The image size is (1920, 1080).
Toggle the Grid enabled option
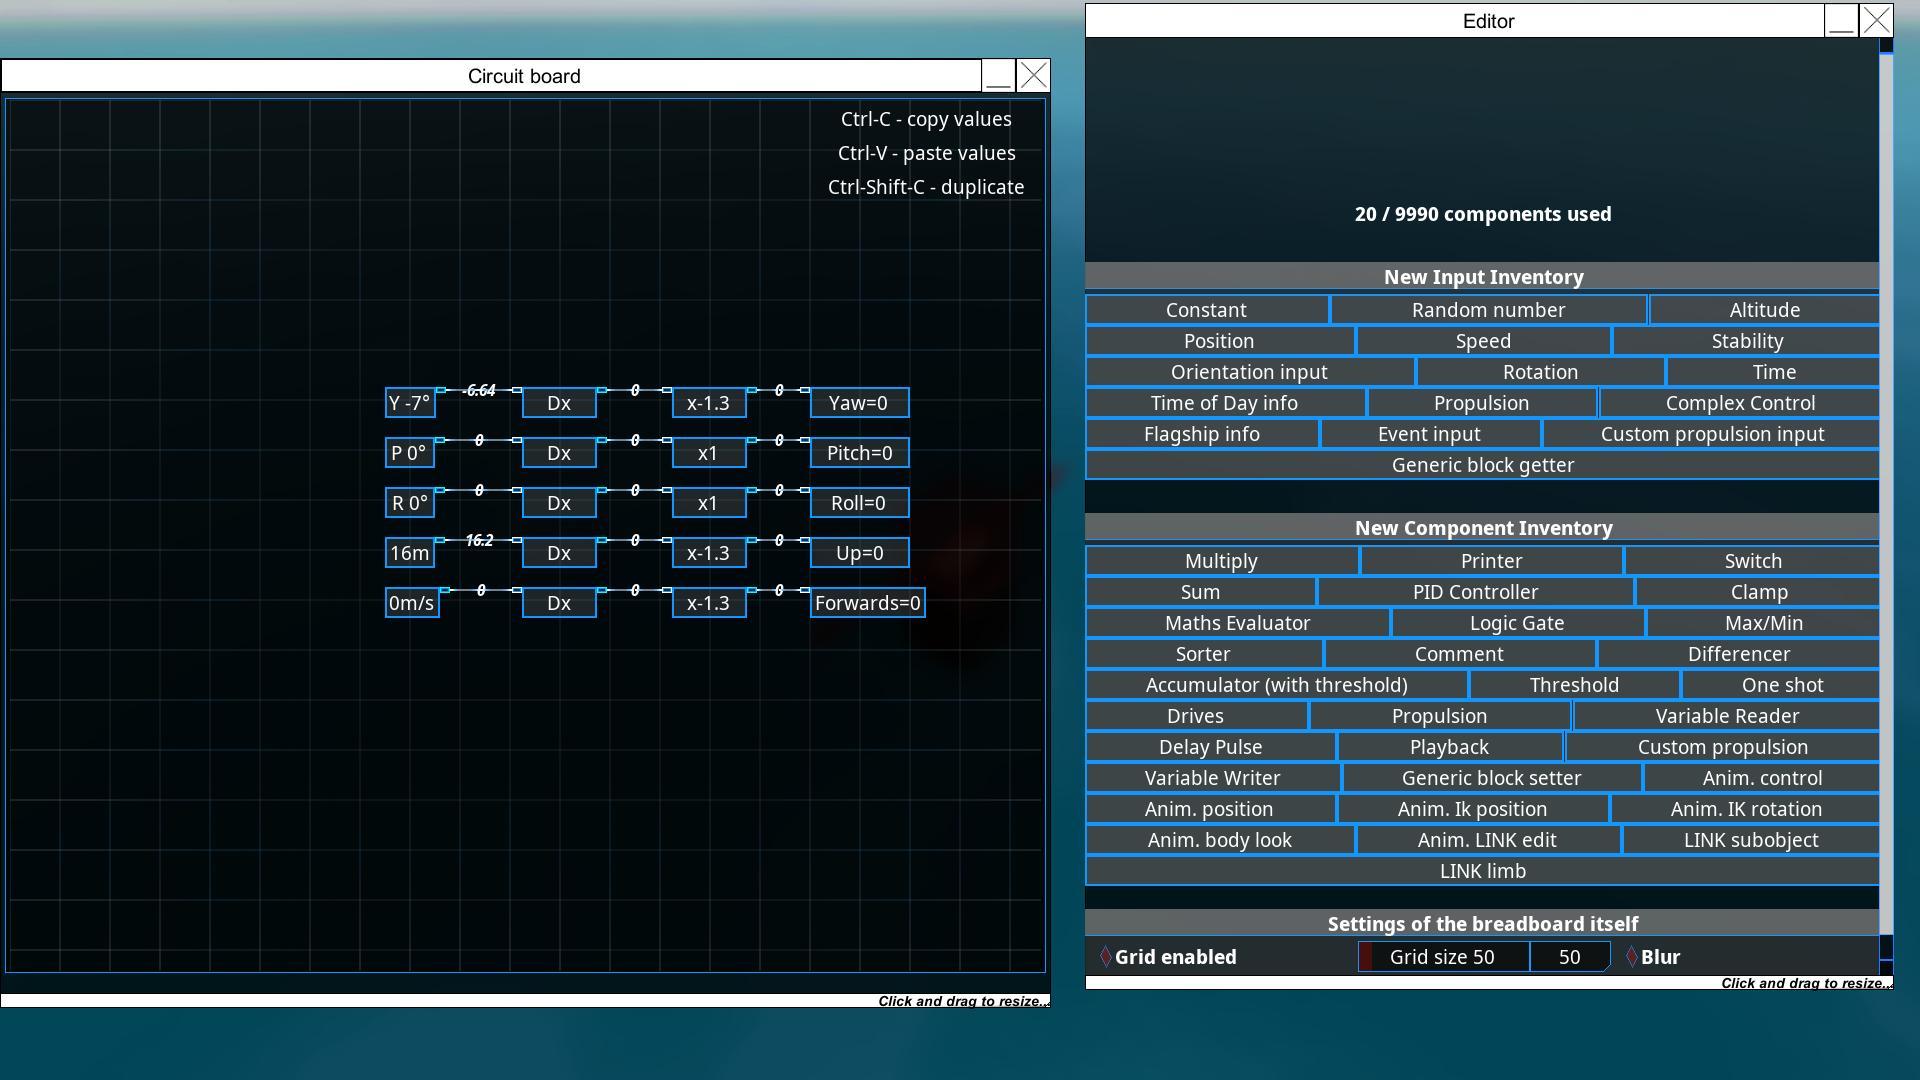coord(1106,957)
